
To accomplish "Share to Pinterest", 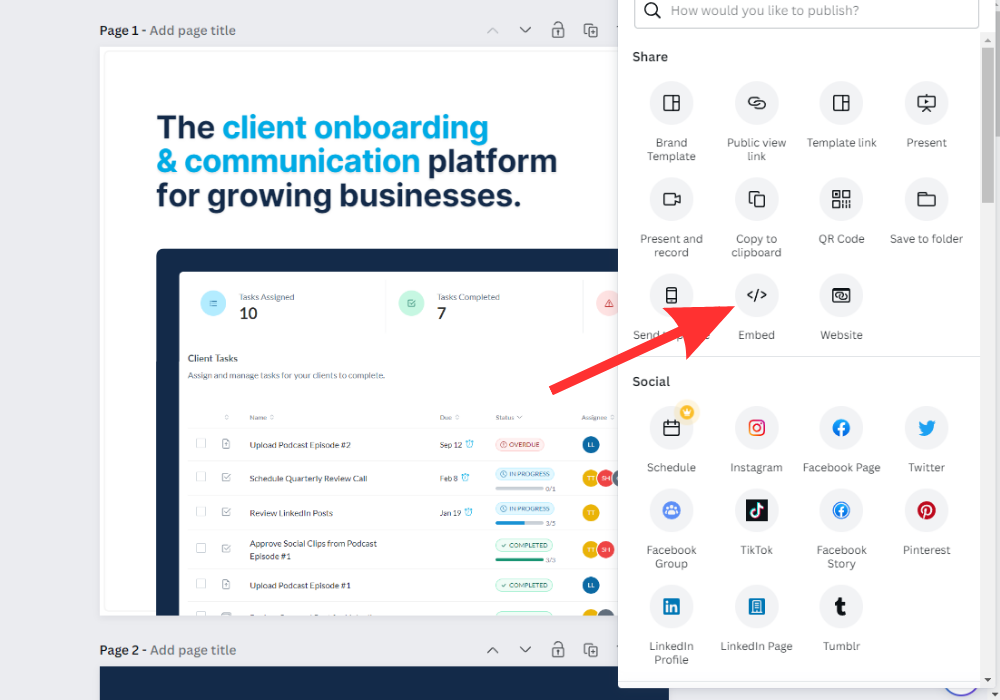I will (926, 511).
